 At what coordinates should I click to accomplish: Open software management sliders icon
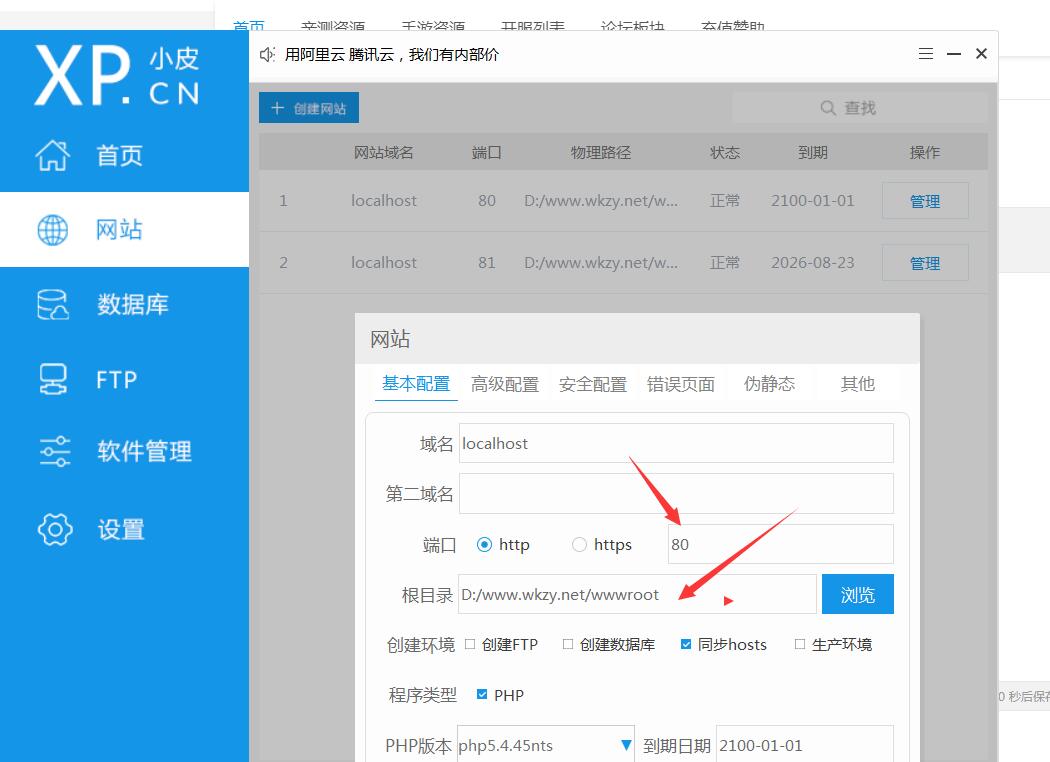54,451
